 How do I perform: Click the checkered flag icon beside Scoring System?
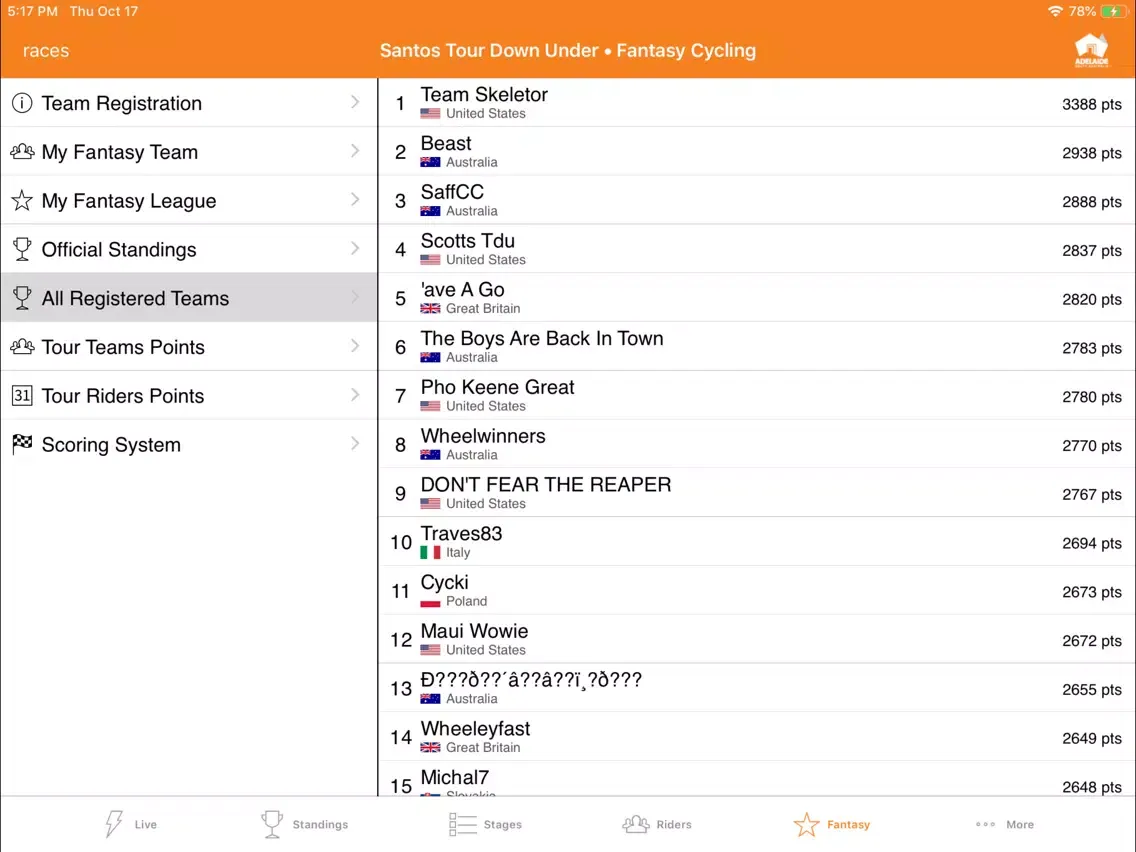[x=22, y=443]
